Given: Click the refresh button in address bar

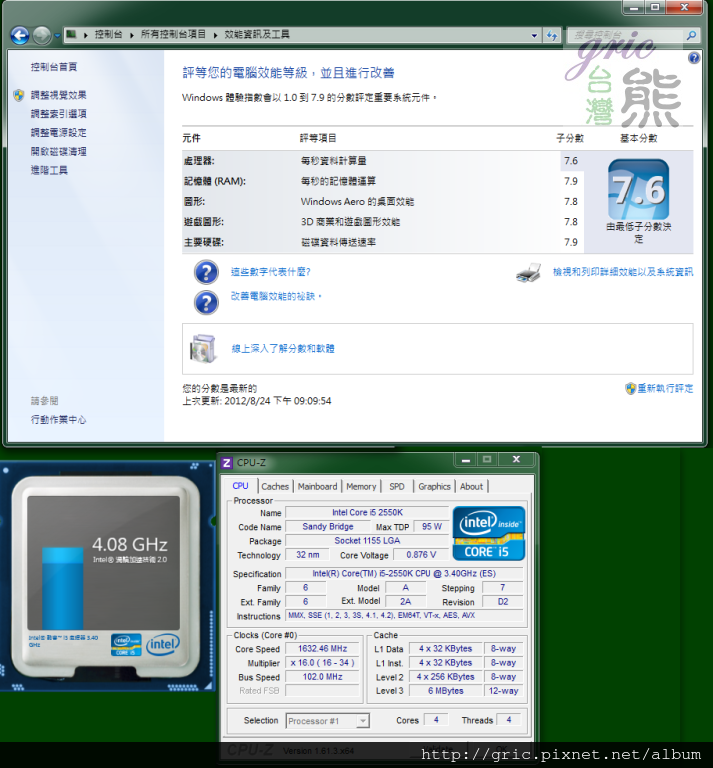Looking at the screenshot, I should click(x=552, y=35).
